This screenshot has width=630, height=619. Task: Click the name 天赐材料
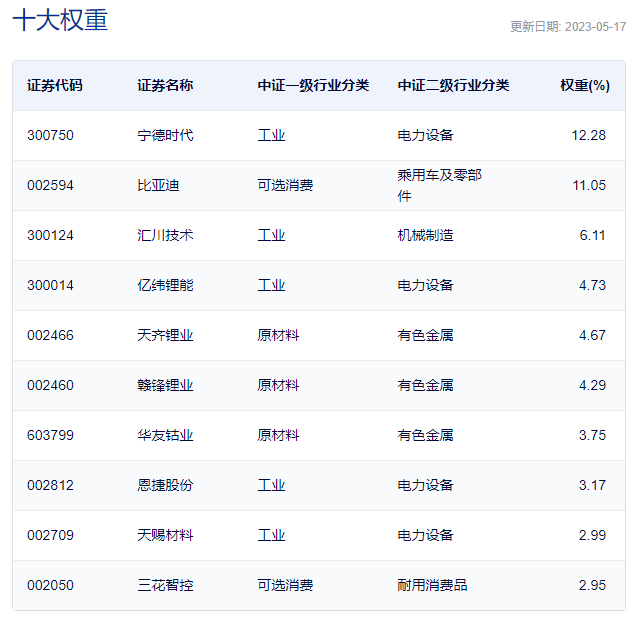(x=165, y=535)
